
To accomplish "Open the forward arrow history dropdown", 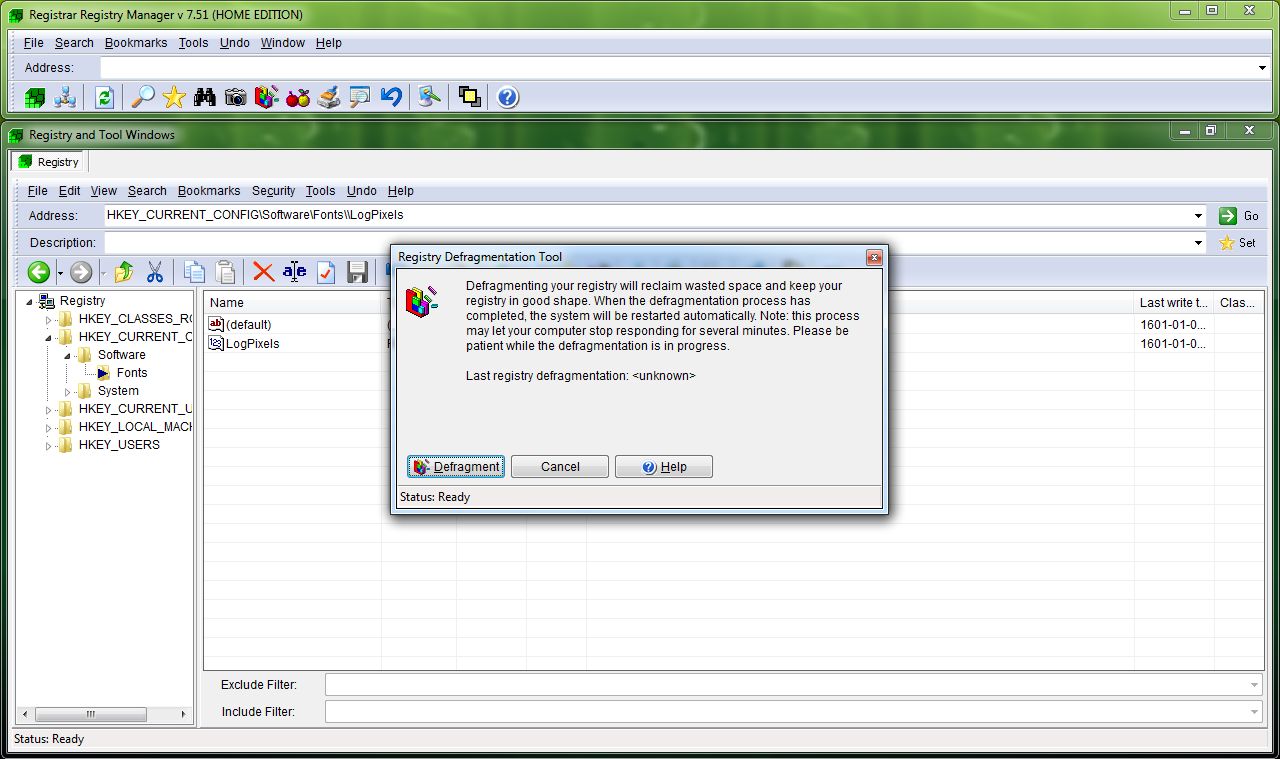I will pos(102,273).
